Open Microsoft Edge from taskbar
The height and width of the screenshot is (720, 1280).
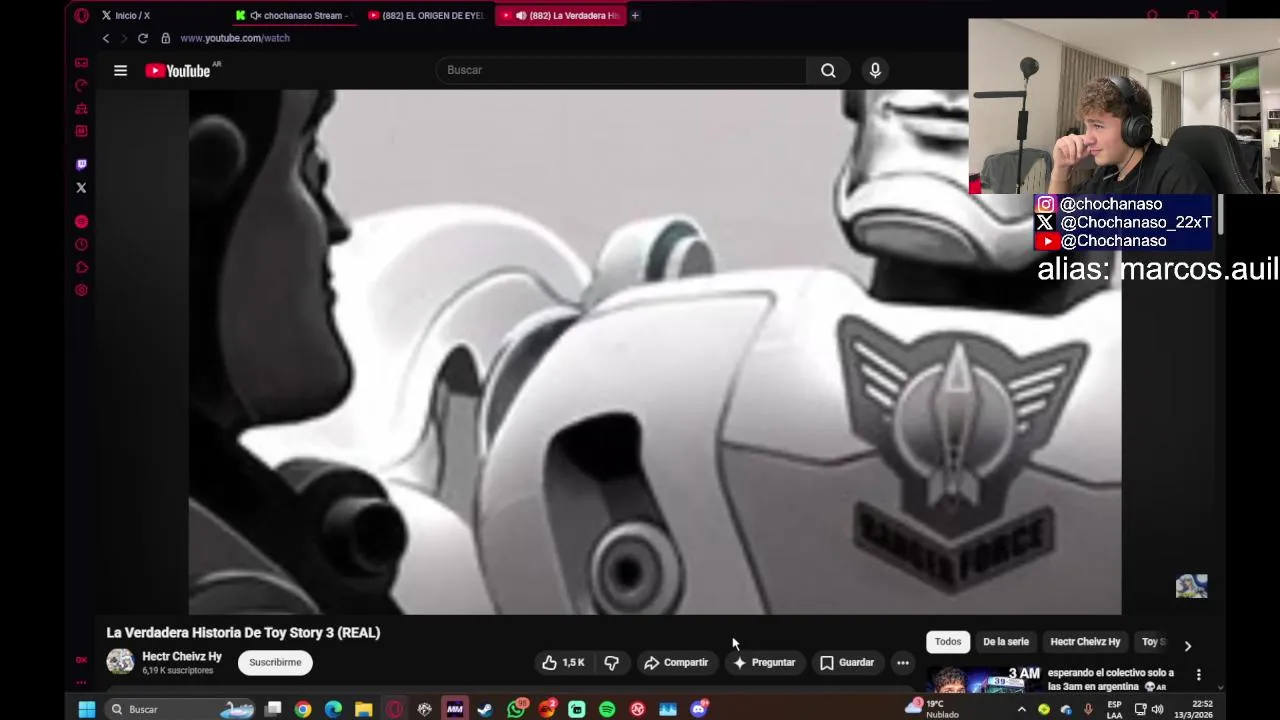click(x=333, y=709)
